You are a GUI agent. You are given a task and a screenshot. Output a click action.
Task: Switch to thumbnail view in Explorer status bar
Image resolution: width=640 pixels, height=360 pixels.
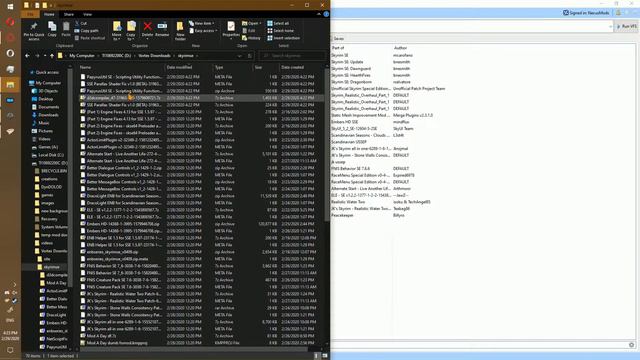pos(325,356)
